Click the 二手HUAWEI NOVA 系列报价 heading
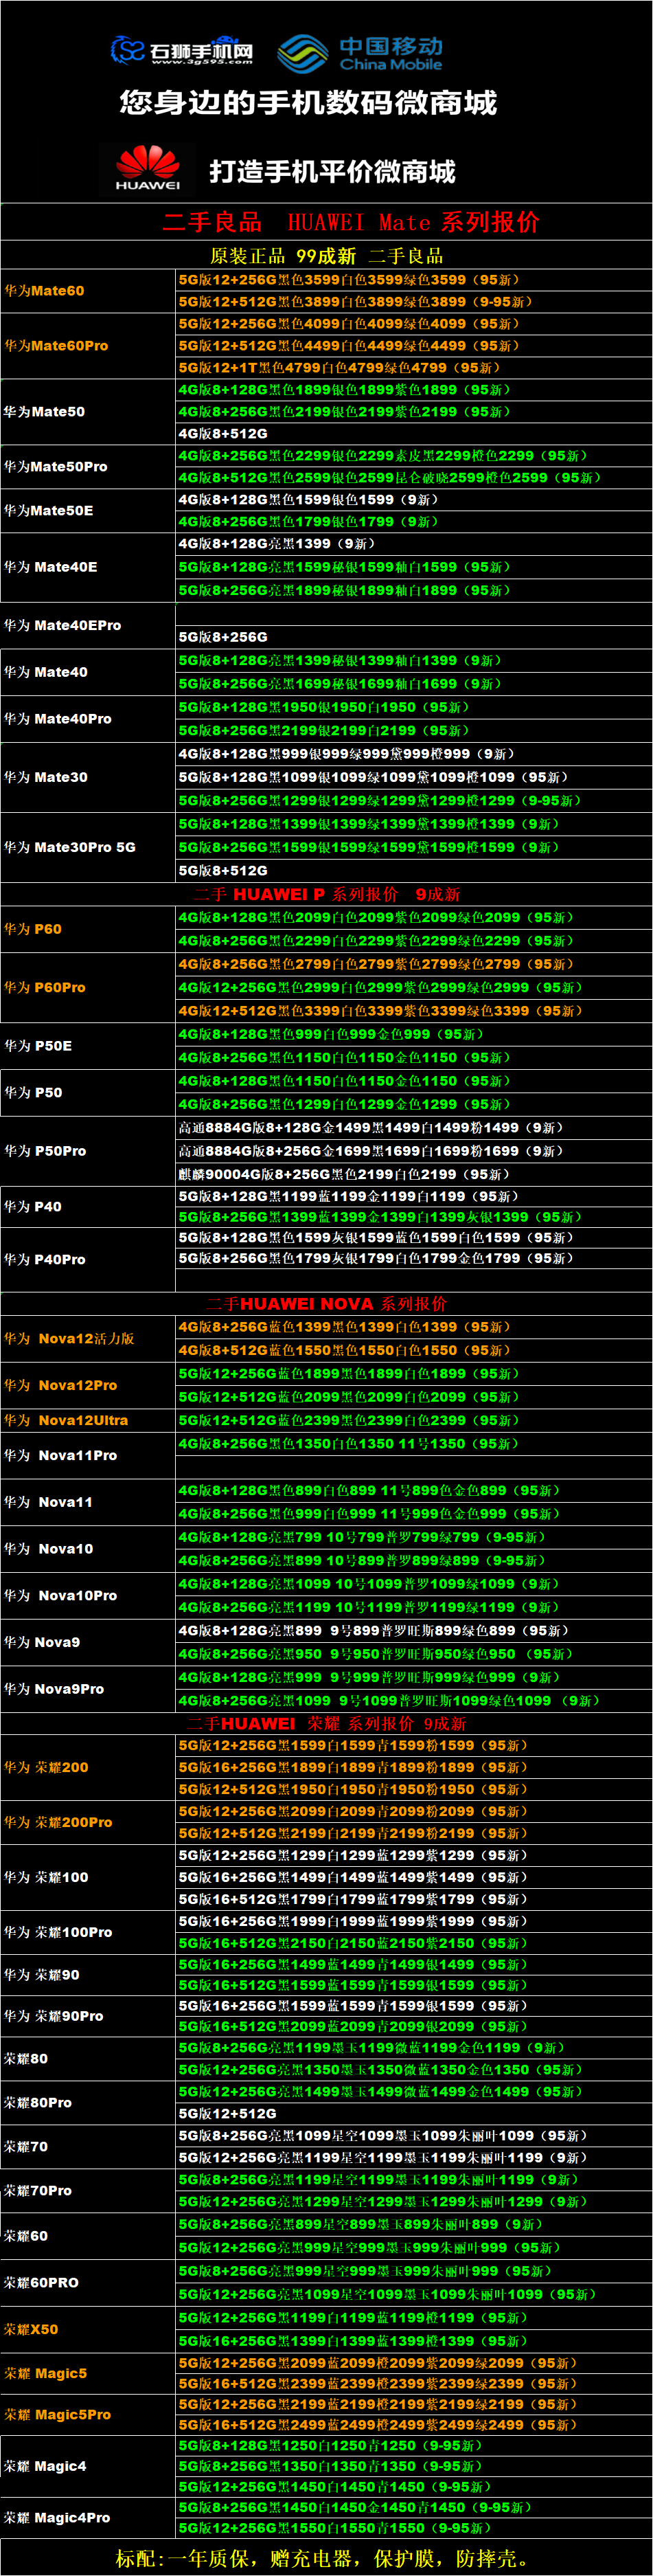 click(327, 1304)
